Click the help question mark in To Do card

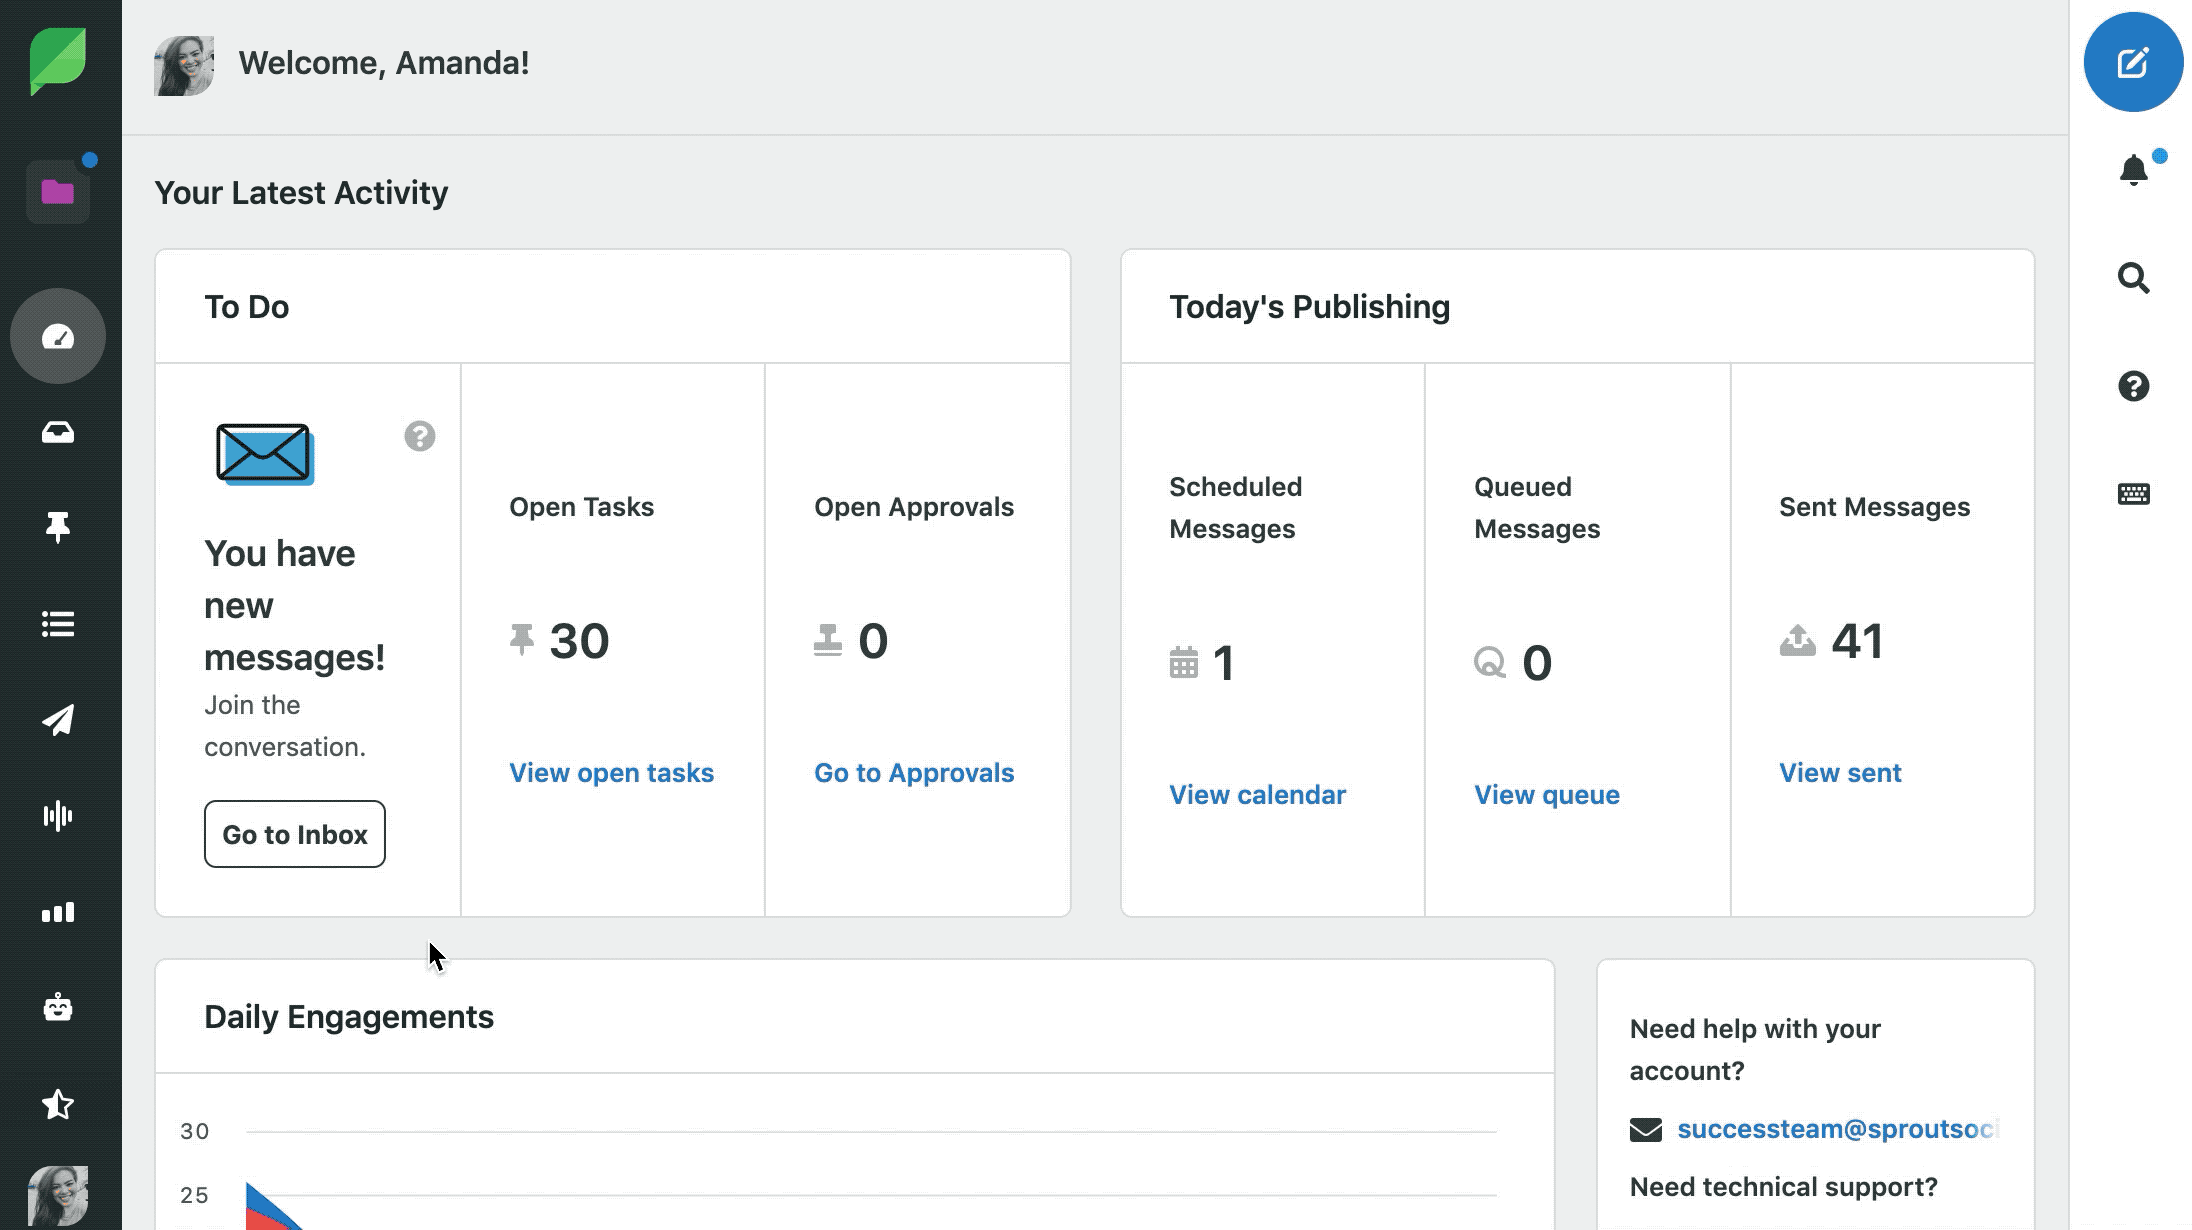(420, 436)
